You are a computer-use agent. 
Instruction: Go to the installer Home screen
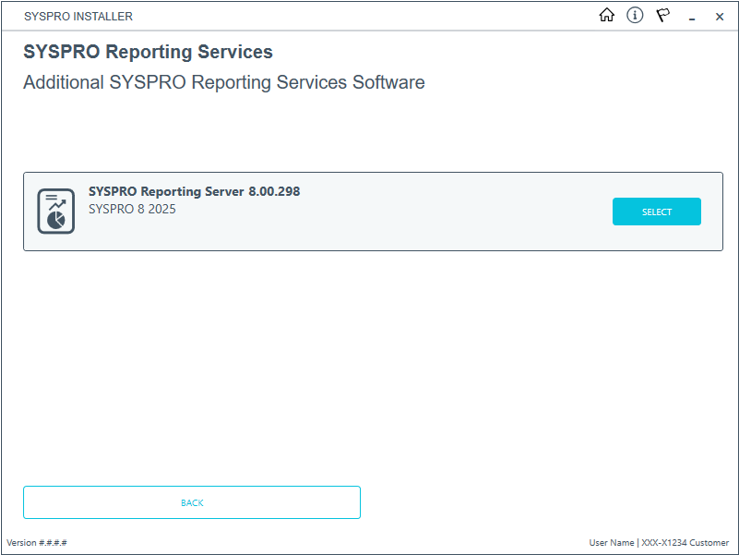pyautogui.click(x=606, y=16)
